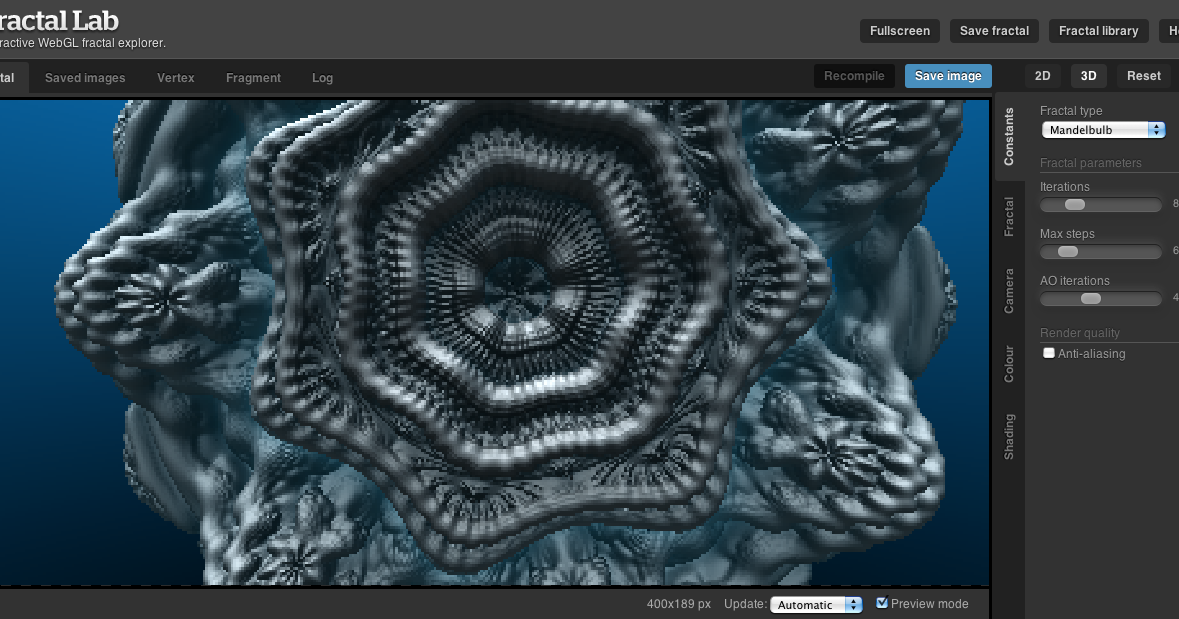Enable the Anti-aliasing checkbox
This screenshot has width=1179, height=619.
tap(1049, 353)
